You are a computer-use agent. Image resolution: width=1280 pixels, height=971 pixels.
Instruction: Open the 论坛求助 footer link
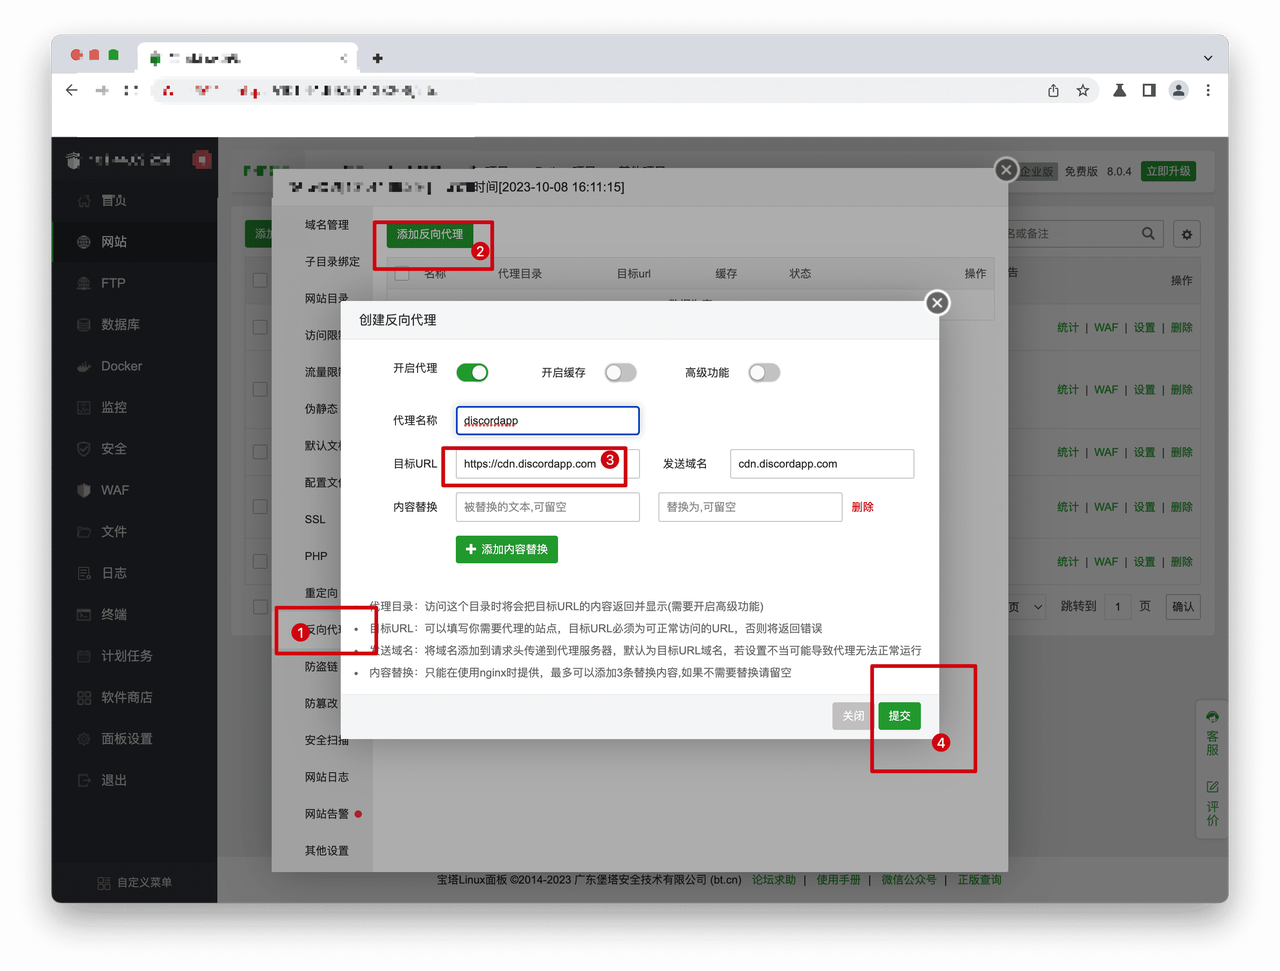pyautogui.click(x=774, y=880)
